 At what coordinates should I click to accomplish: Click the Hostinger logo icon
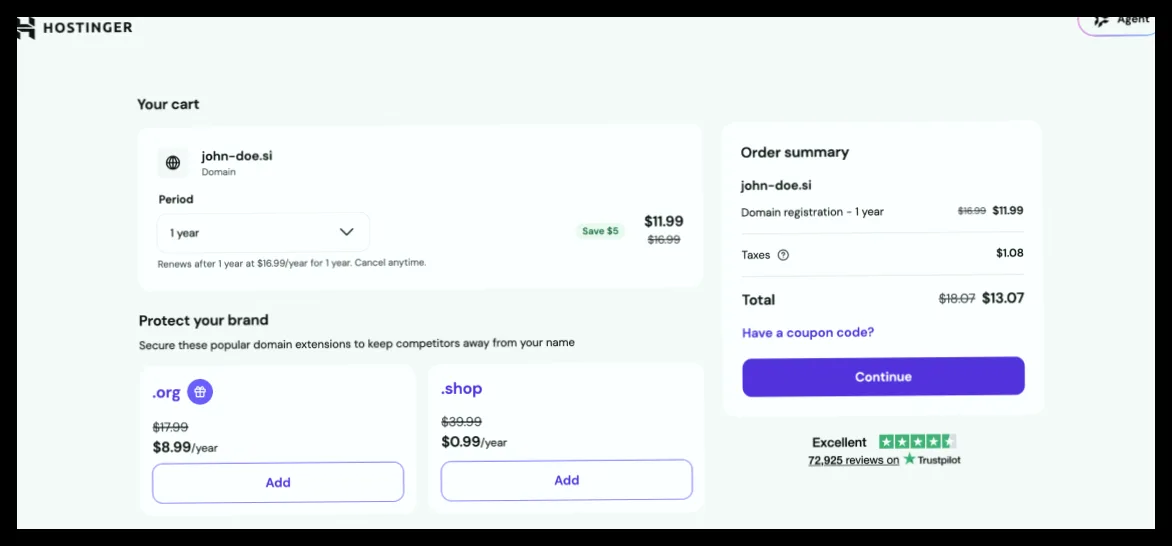coord(26,28)
